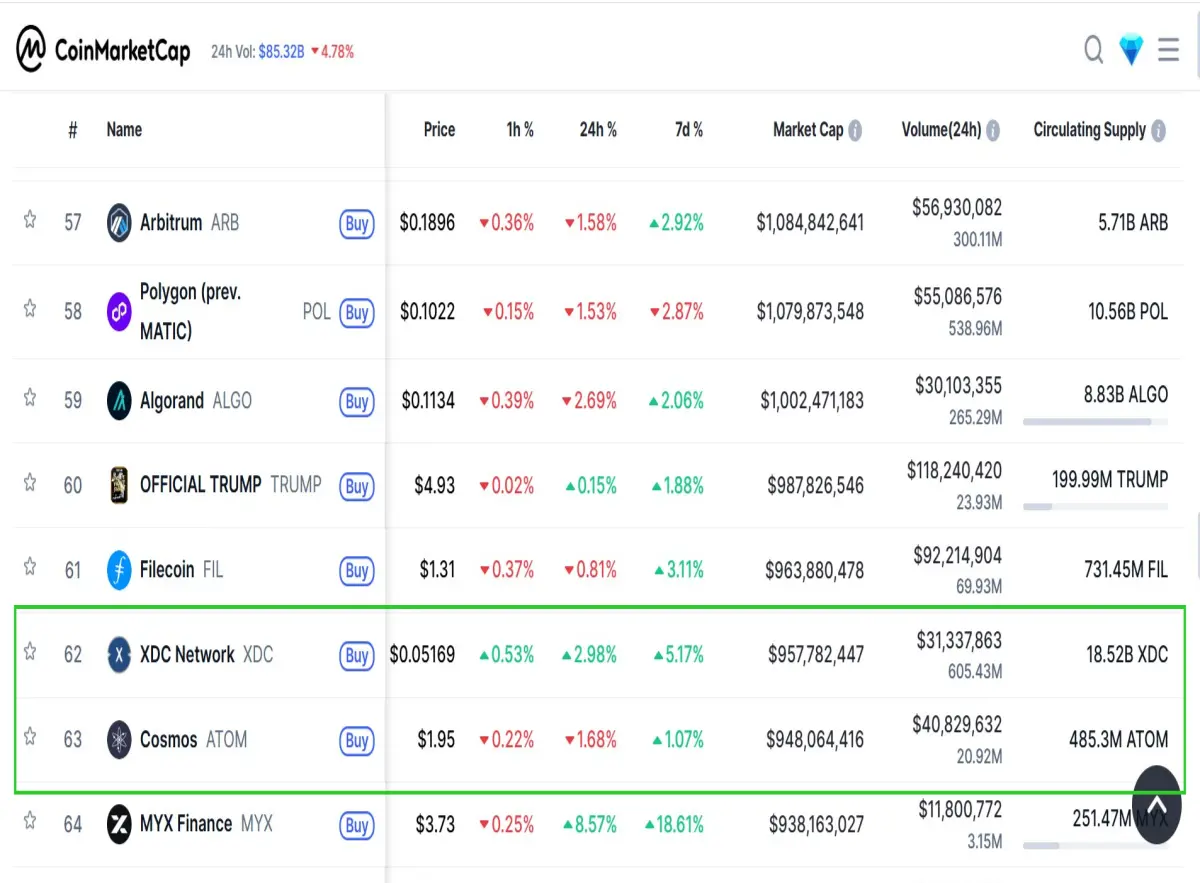Viewport: 1200px width, 883px height.
Task: Click the blue diamond rewards icon
Action: [1131, 49]
